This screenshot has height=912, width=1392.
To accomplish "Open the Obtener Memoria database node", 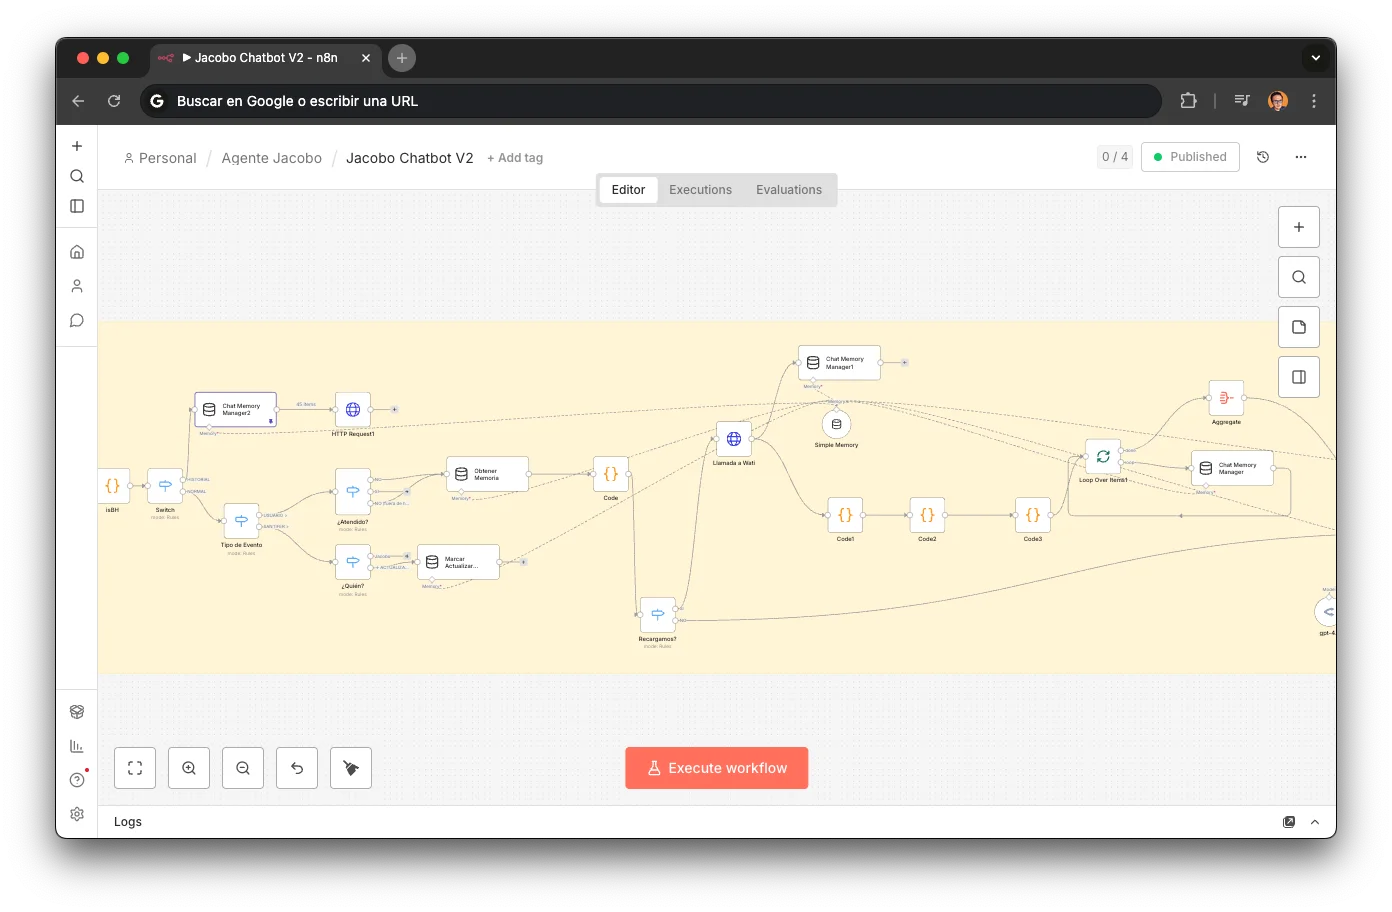I will 486,473.
